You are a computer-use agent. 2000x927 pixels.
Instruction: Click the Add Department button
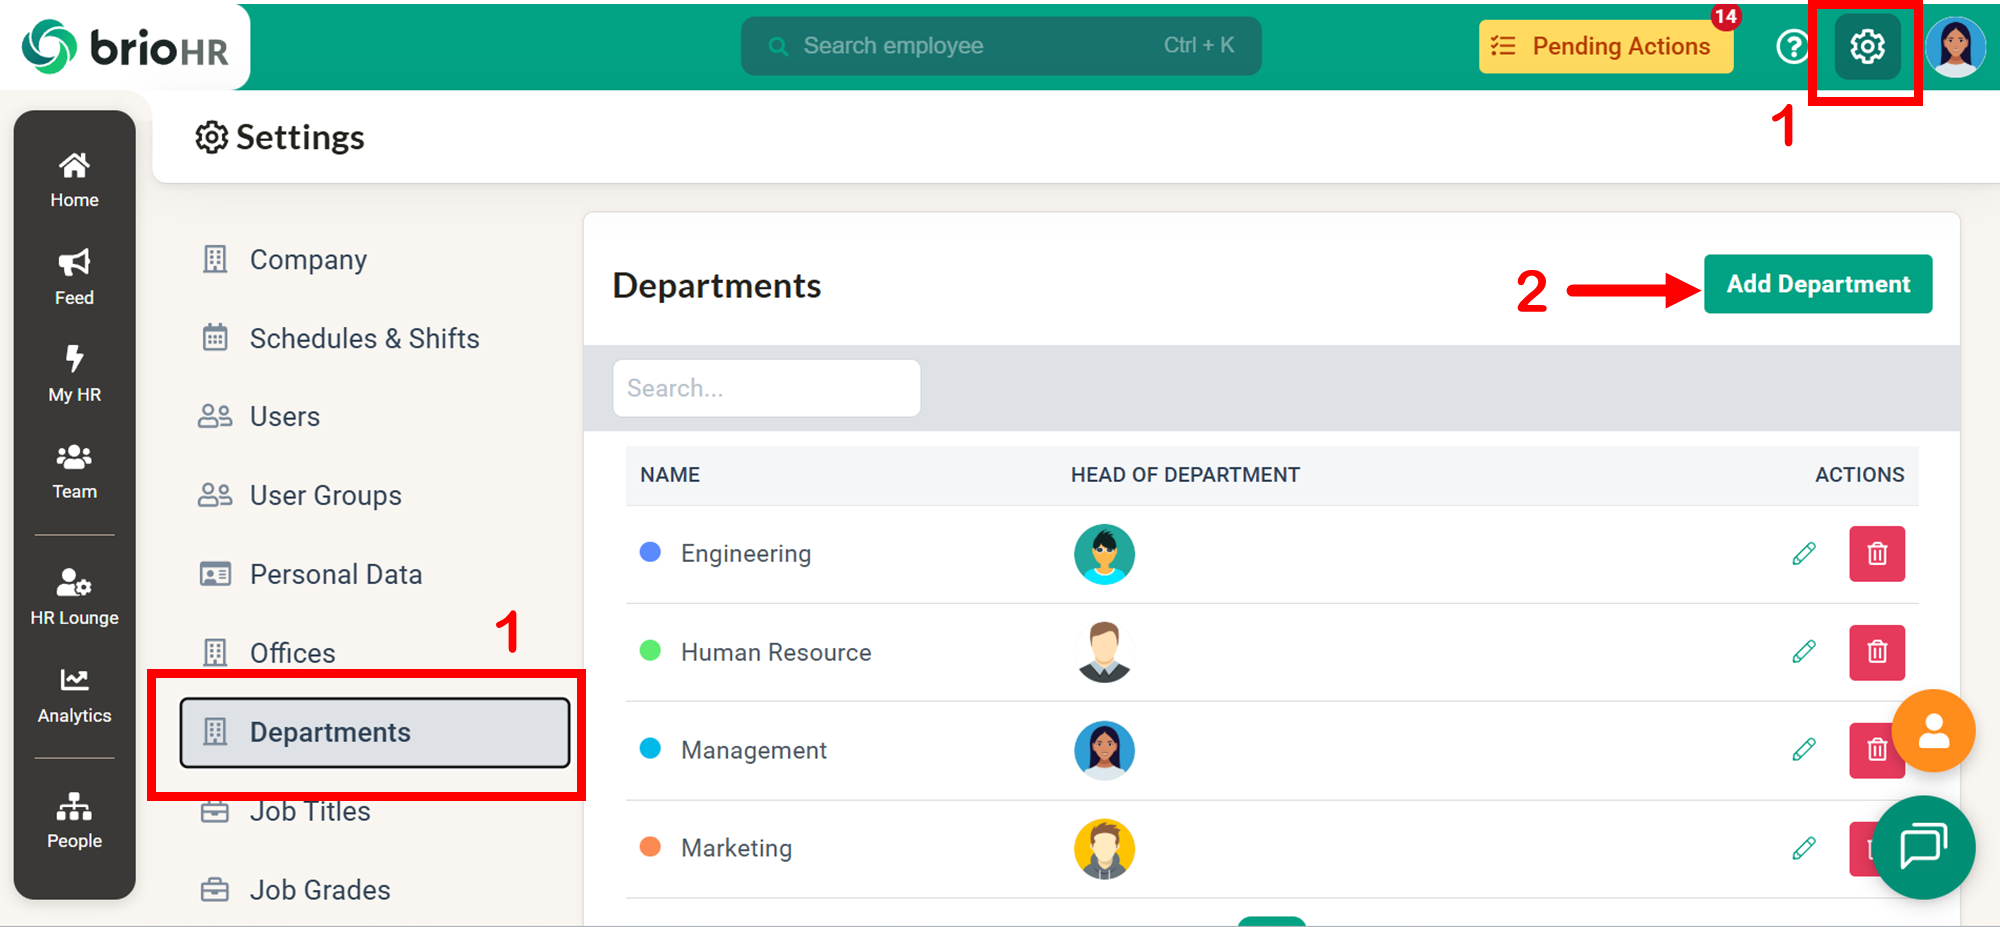pyautogui.click(x=1817, y=284)
